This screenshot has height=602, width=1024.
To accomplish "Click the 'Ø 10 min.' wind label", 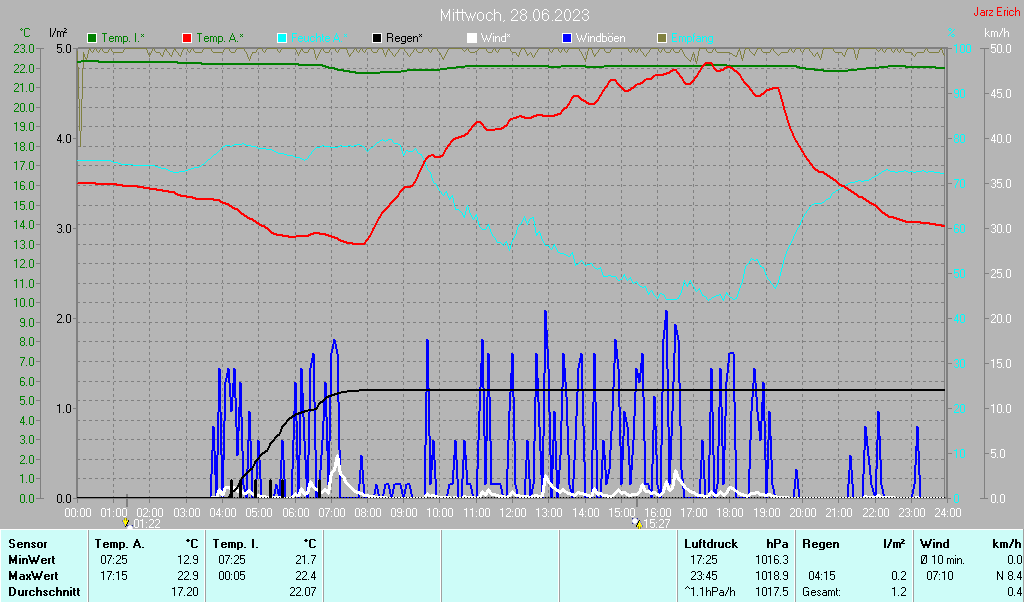I will coord(942,560).
